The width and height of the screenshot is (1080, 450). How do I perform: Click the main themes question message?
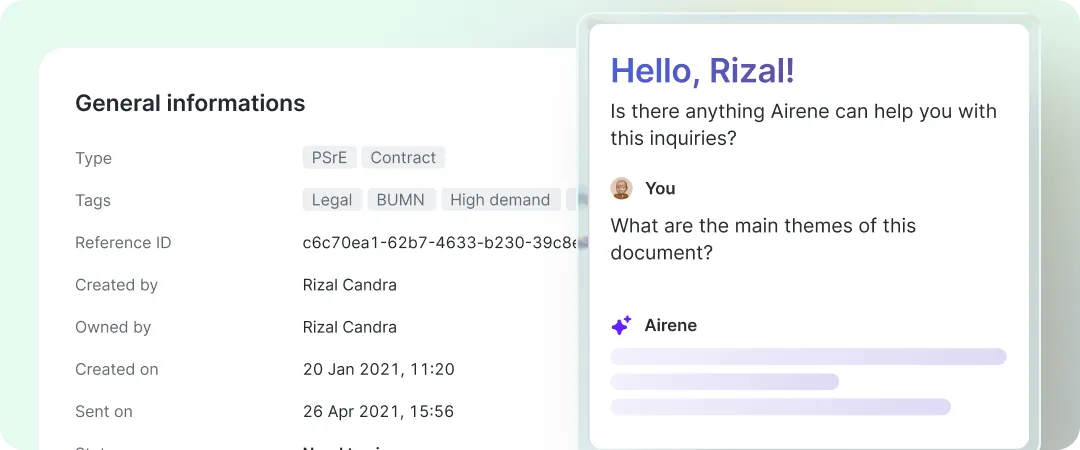[x=763, y=238]
